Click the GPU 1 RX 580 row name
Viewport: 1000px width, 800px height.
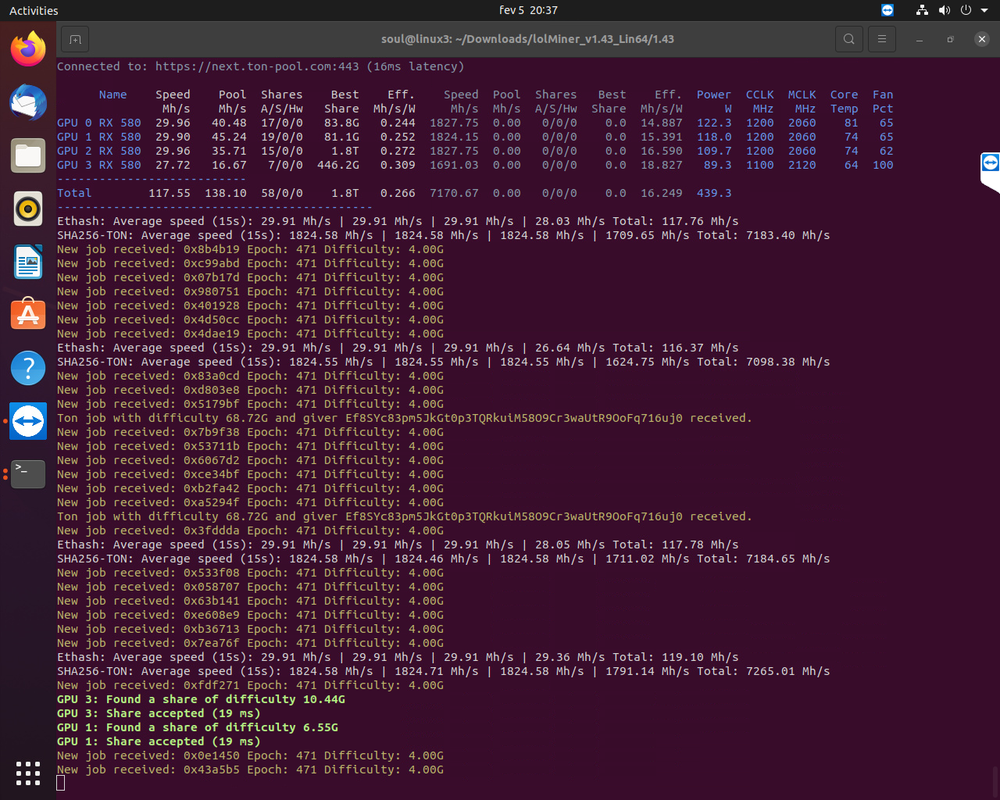pyautogui.click(x=99, y=137)
